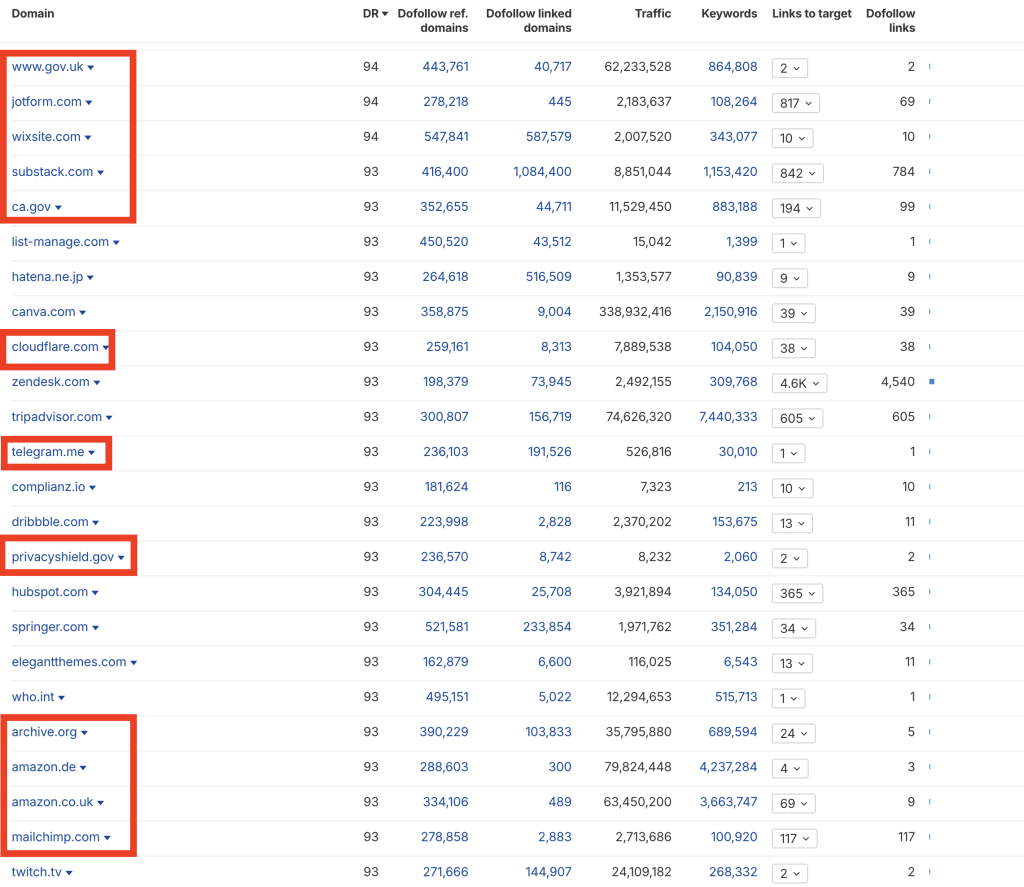
Task: Open the amazon.co.uk domain link
Action: 52,802
